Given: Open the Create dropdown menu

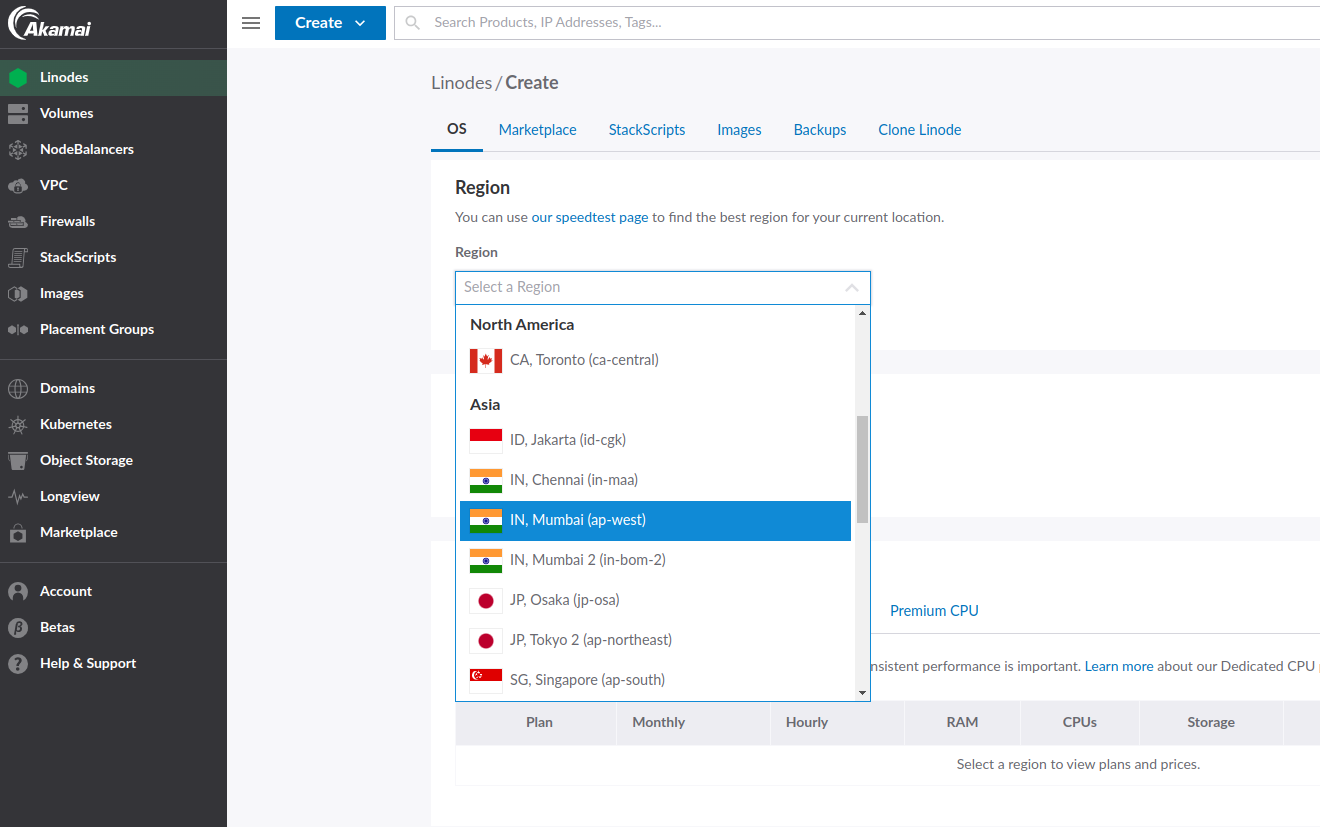Looking at the screenshot, I should pyautogui.click(x=330, y=22).
